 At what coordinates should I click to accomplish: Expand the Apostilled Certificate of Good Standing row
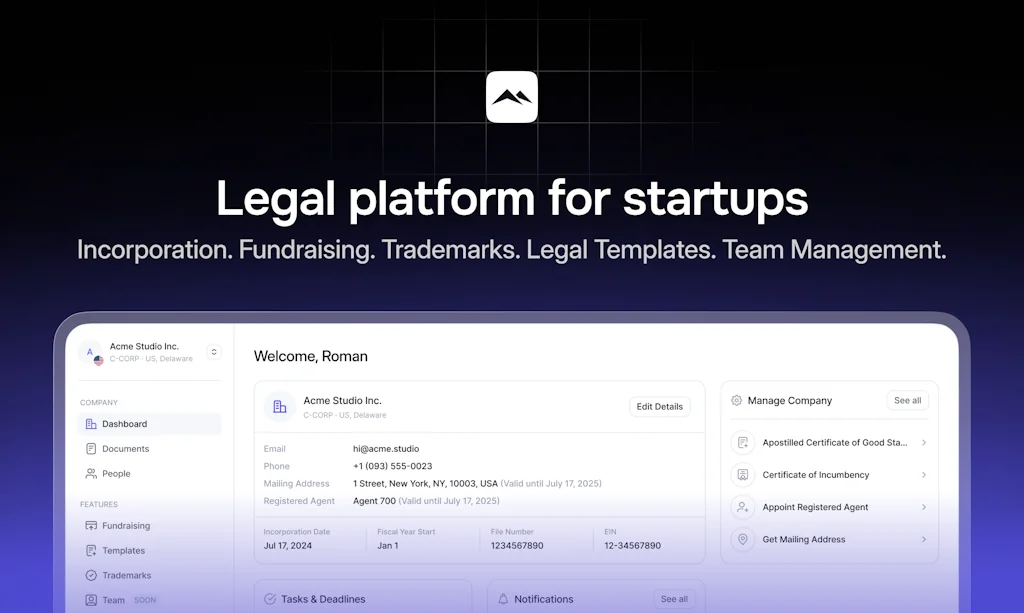click(x=923, y=442)
